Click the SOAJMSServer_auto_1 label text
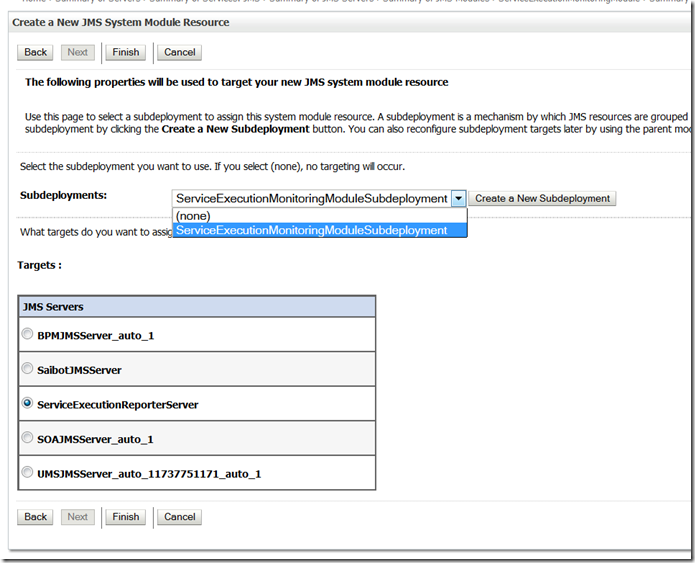 [x=95, y=439]
